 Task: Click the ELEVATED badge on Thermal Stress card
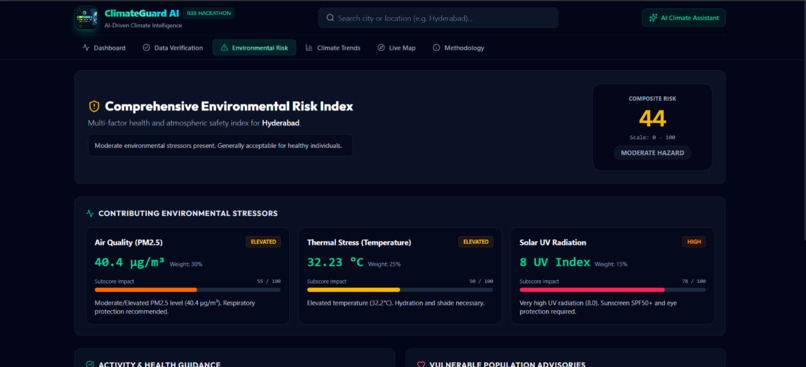475,242
